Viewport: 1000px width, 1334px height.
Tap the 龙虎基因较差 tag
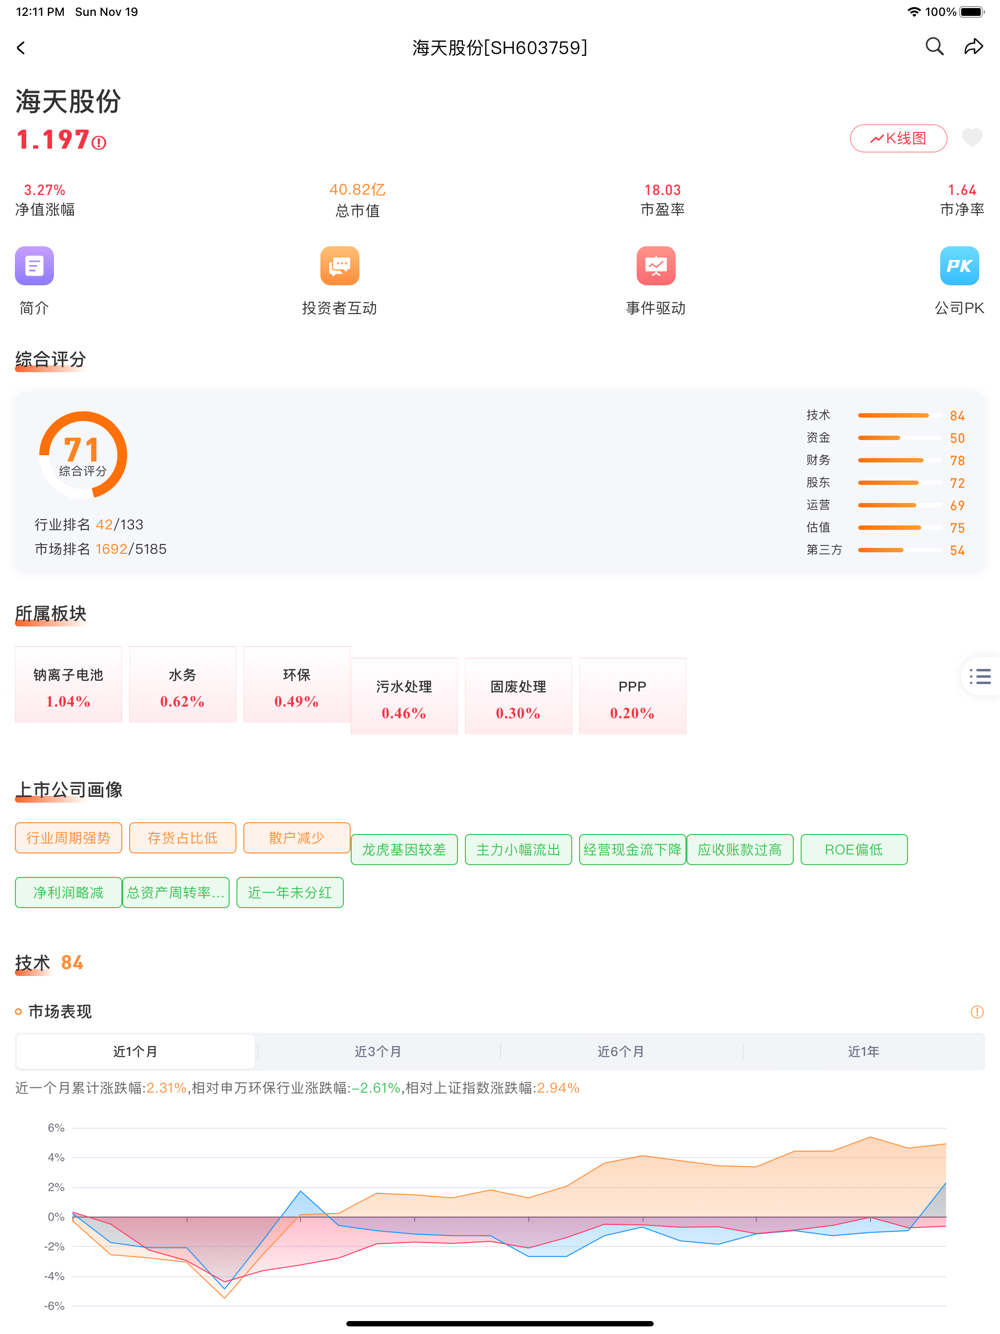tap(404, 850)
